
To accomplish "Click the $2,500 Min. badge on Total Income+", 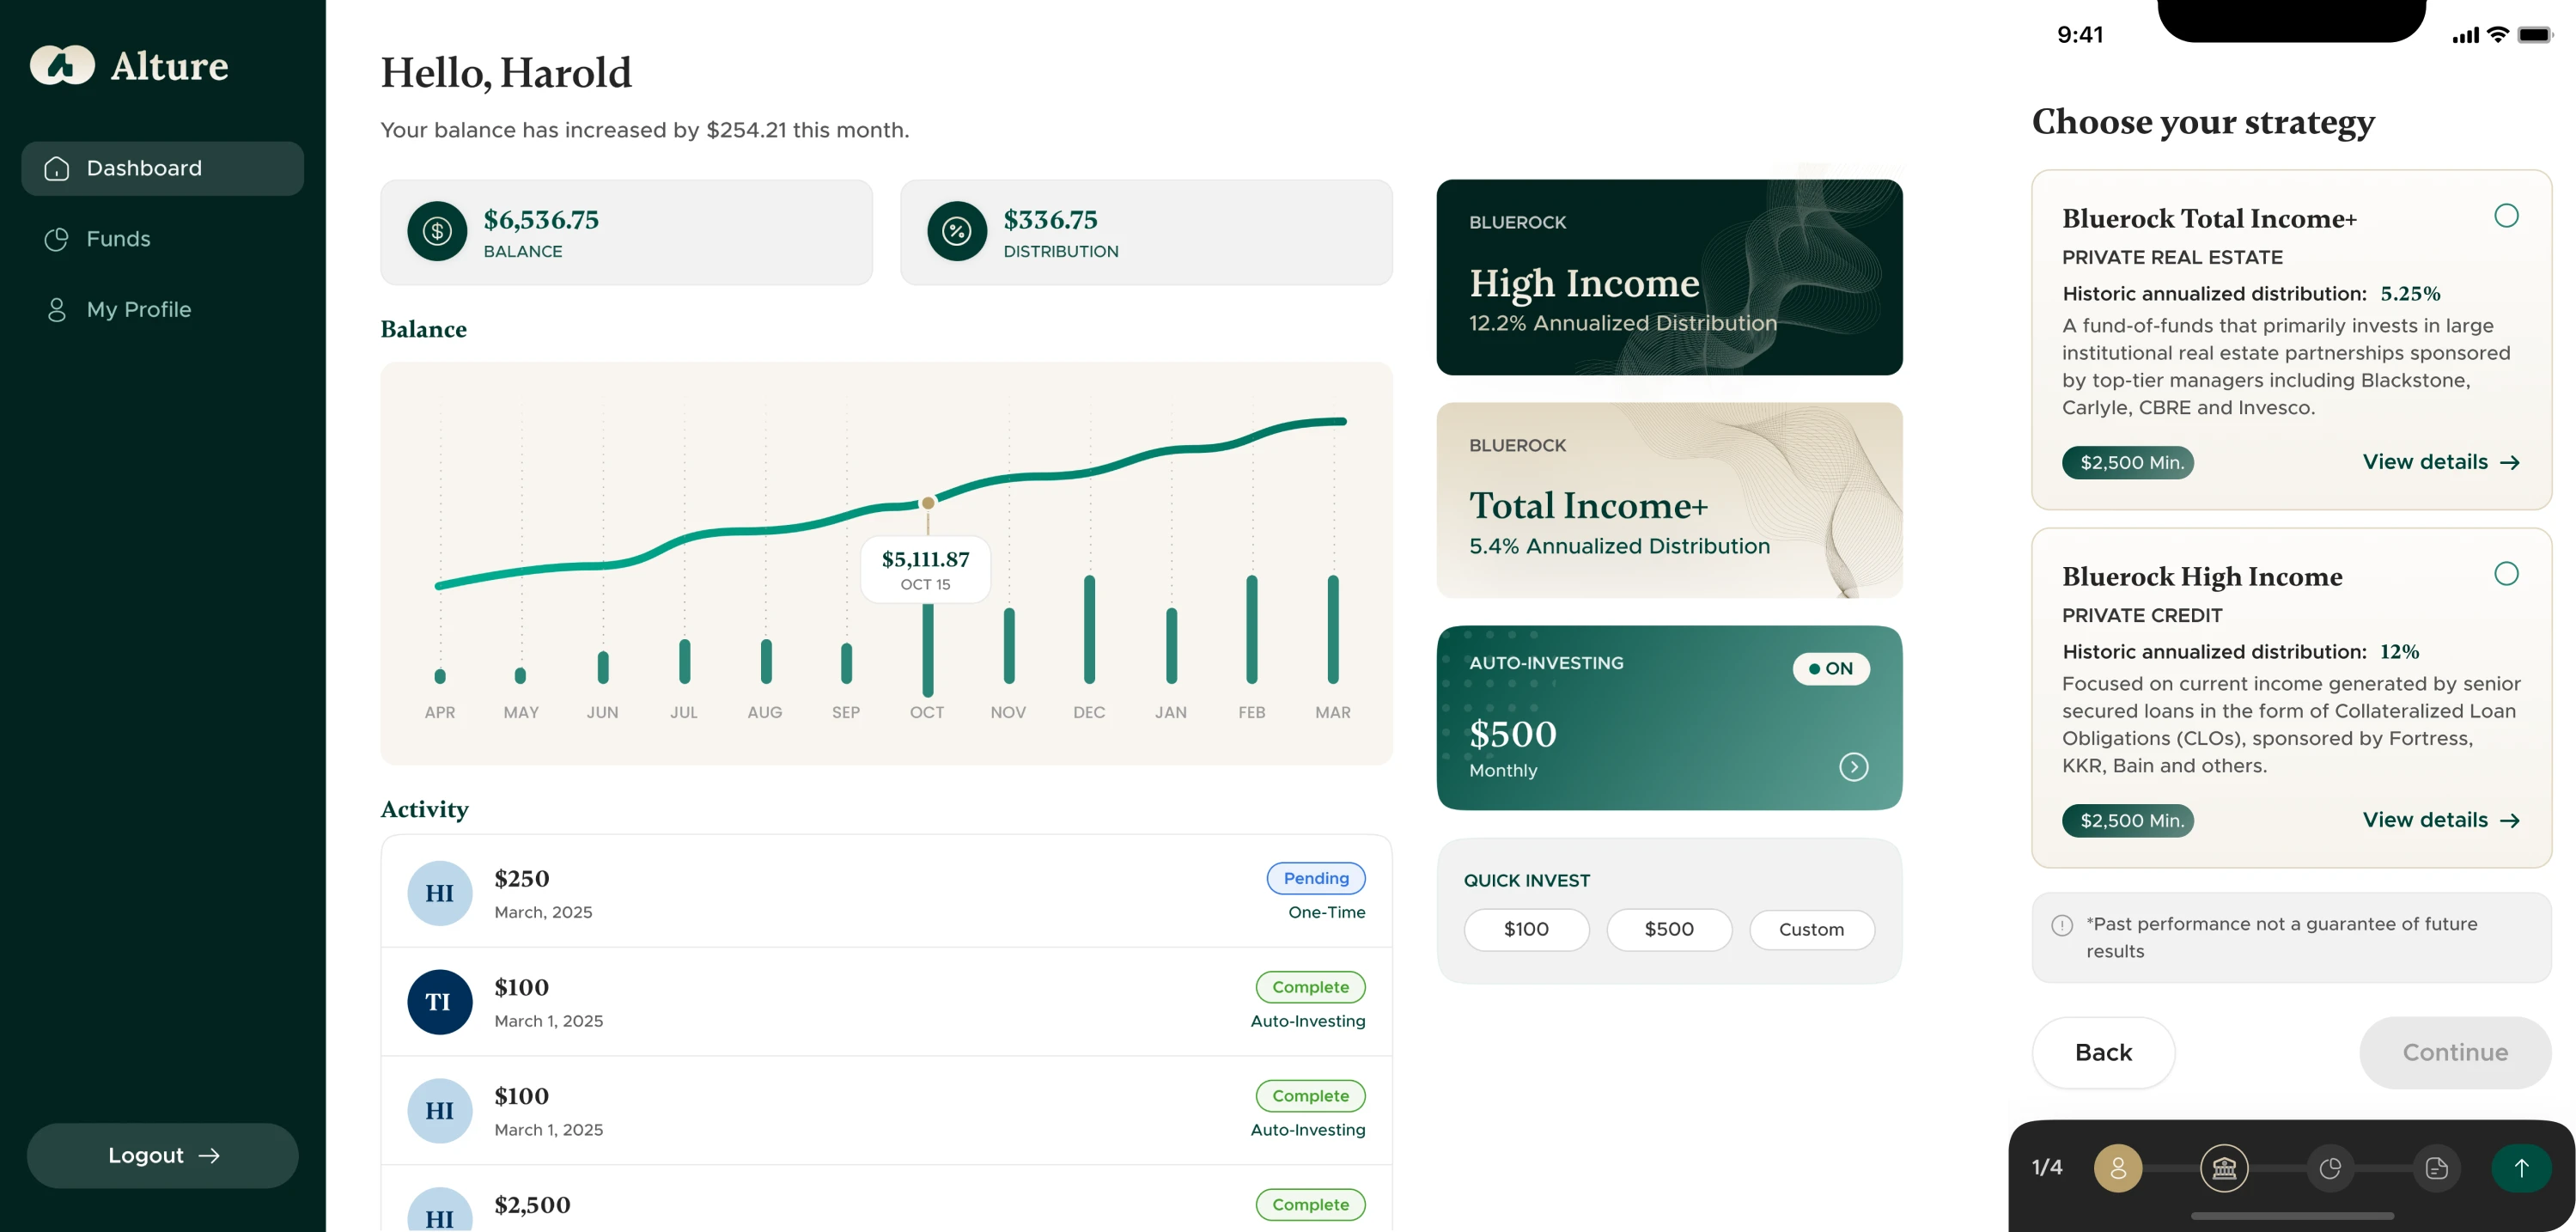I will pyautogui.click(x=2128, y=462).
